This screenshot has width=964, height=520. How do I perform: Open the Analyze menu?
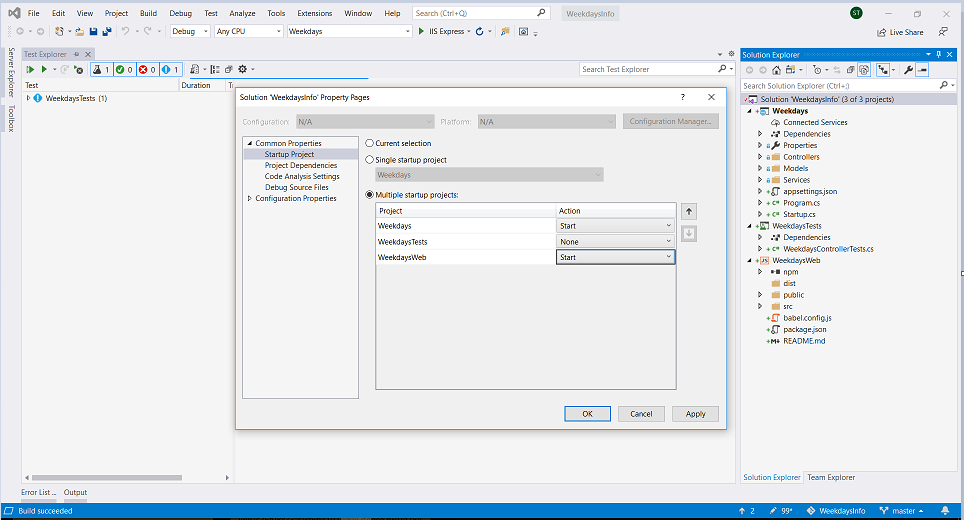tap(242, 13)
